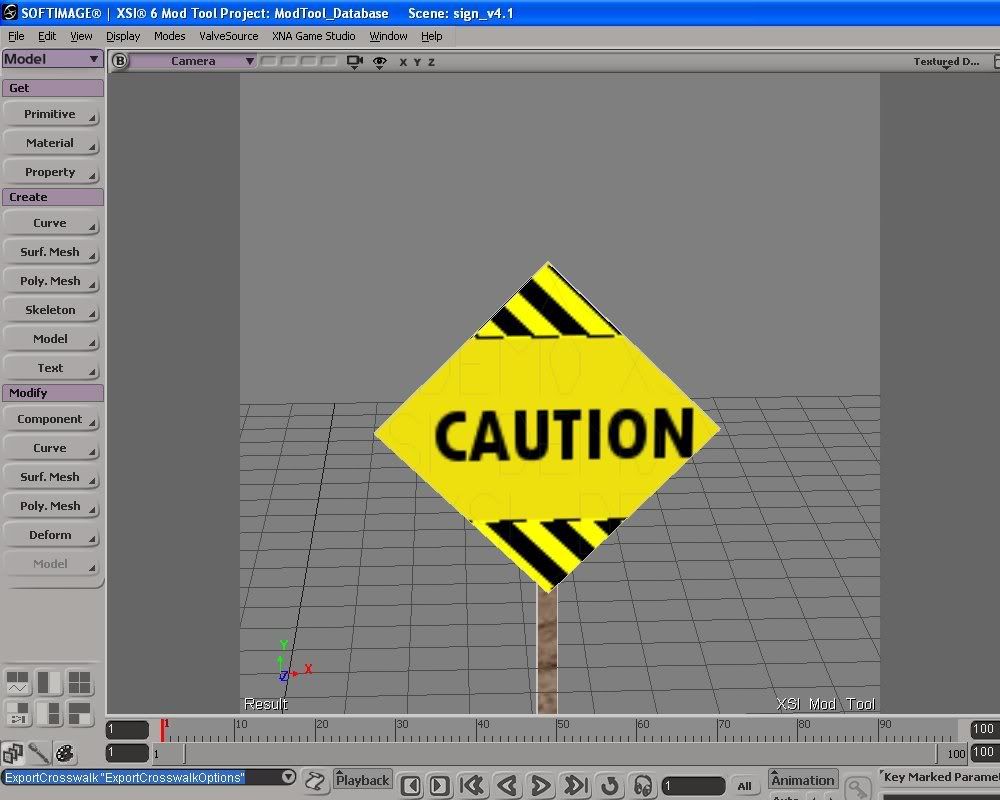Open the Animation menu button
This screenshot has width=1000, height=800.
click(803, 780)
